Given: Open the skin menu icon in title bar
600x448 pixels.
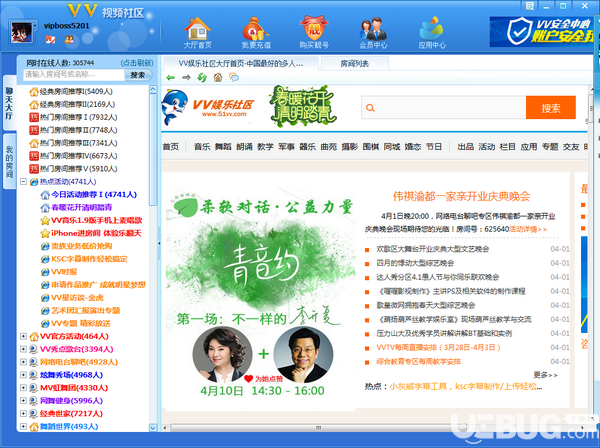Looking at the screenshot, I should (x=530, y=6).
